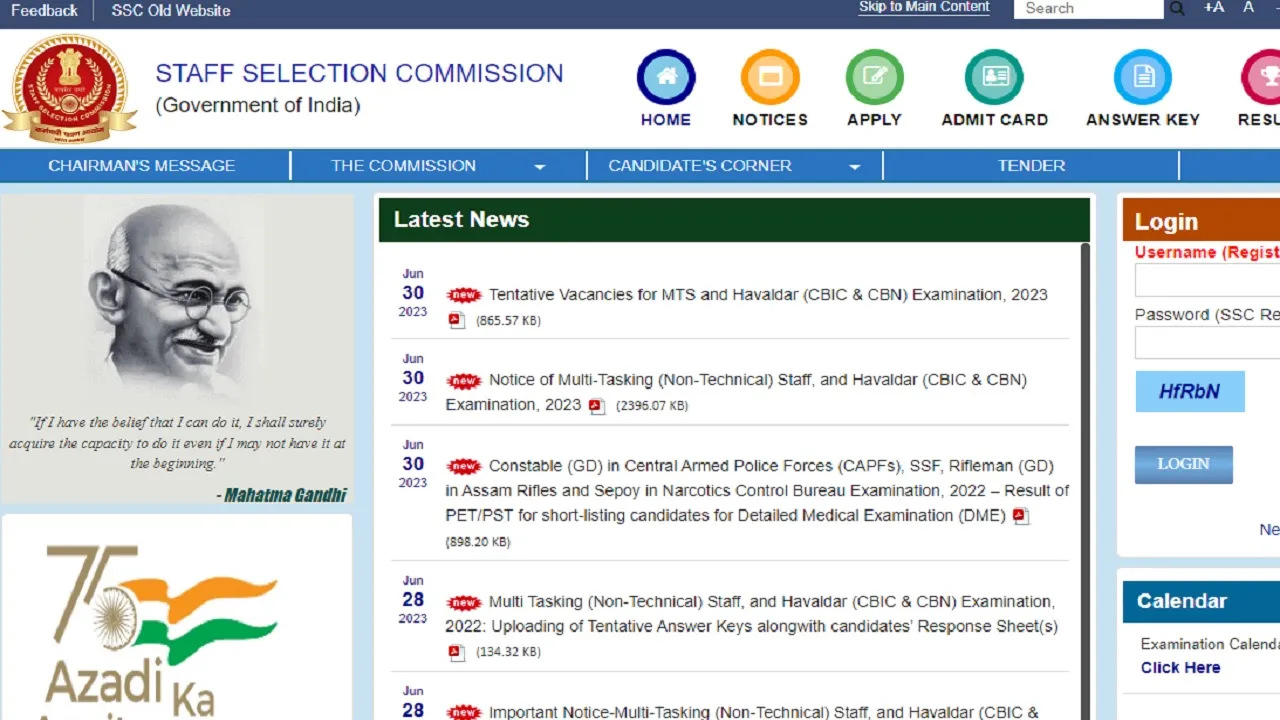Open the Notices circular icon
Image resolution: width=1280 pixels, height=720 pixels.
point(770,77)
